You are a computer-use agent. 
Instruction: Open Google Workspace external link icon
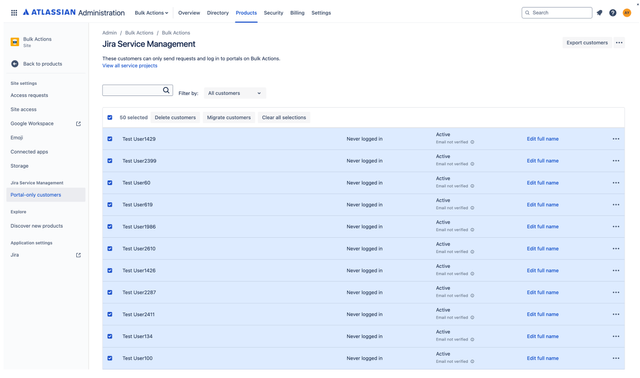click(78, 123)
